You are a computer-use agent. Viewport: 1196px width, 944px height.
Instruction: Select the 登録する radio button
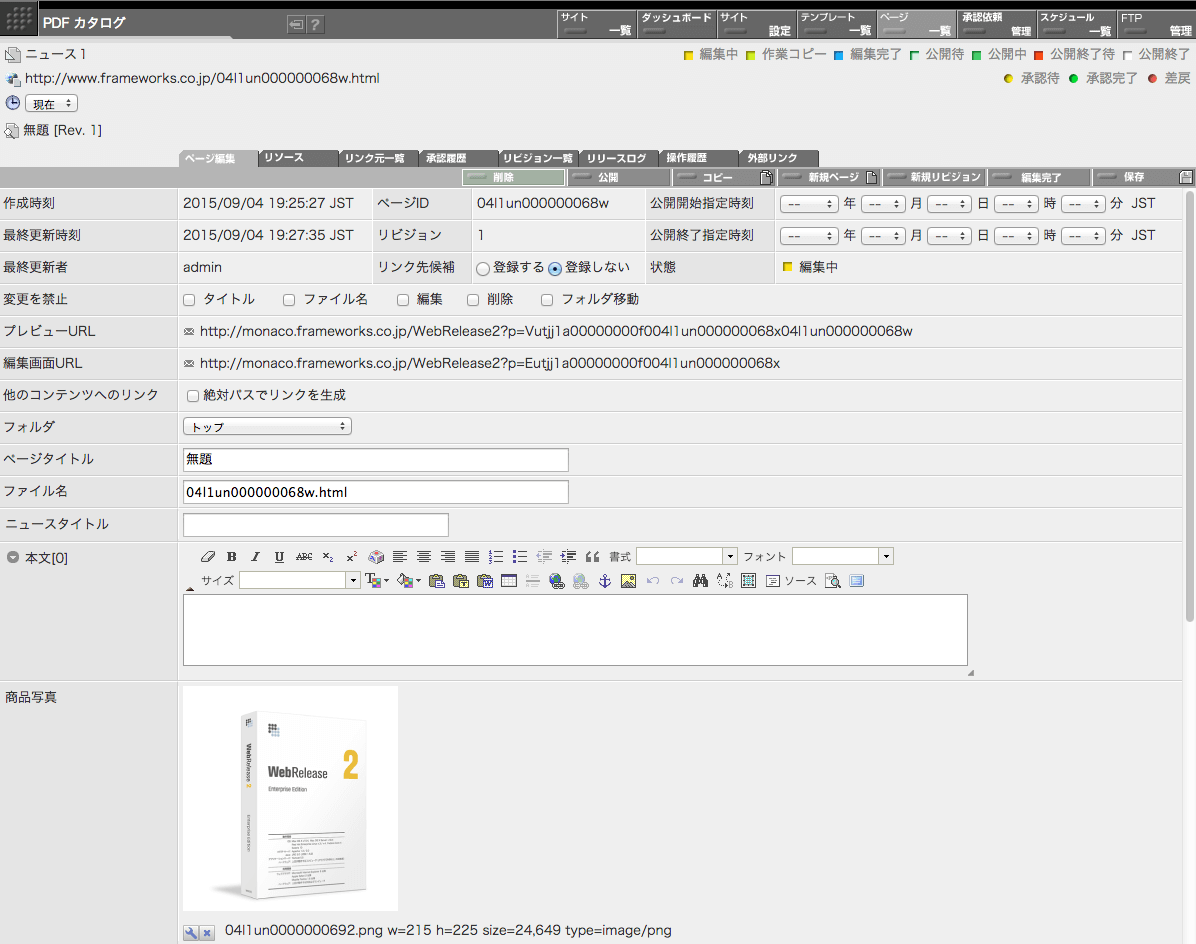click(x=483, y=268)
